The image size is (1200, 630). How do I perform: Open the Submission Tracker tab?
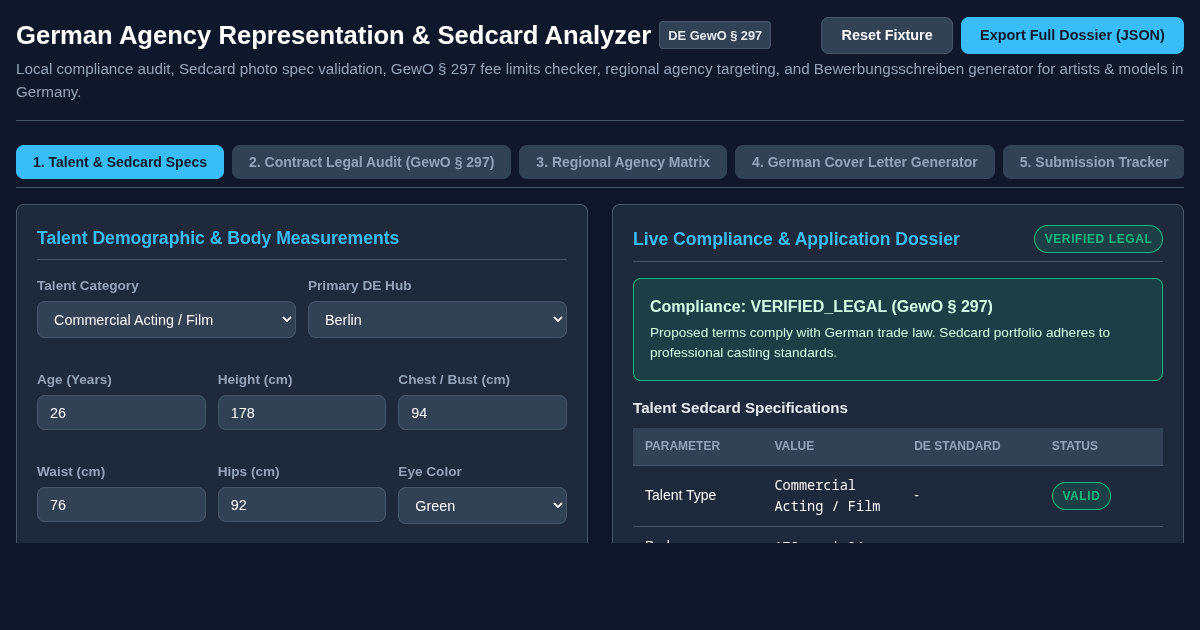[1093, 162]
